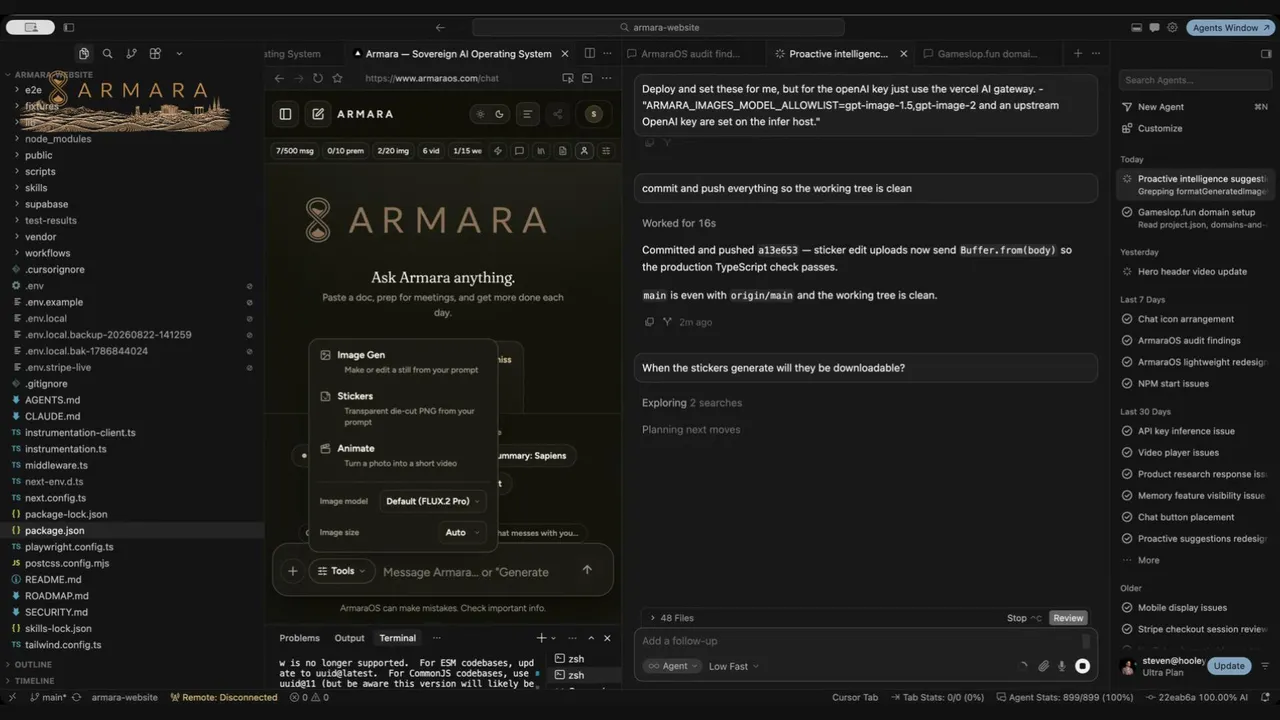The image size is (1280, 720).
Task: Open package.json in the file explorer
Action: pyautogui.click(x=132, y=531)
